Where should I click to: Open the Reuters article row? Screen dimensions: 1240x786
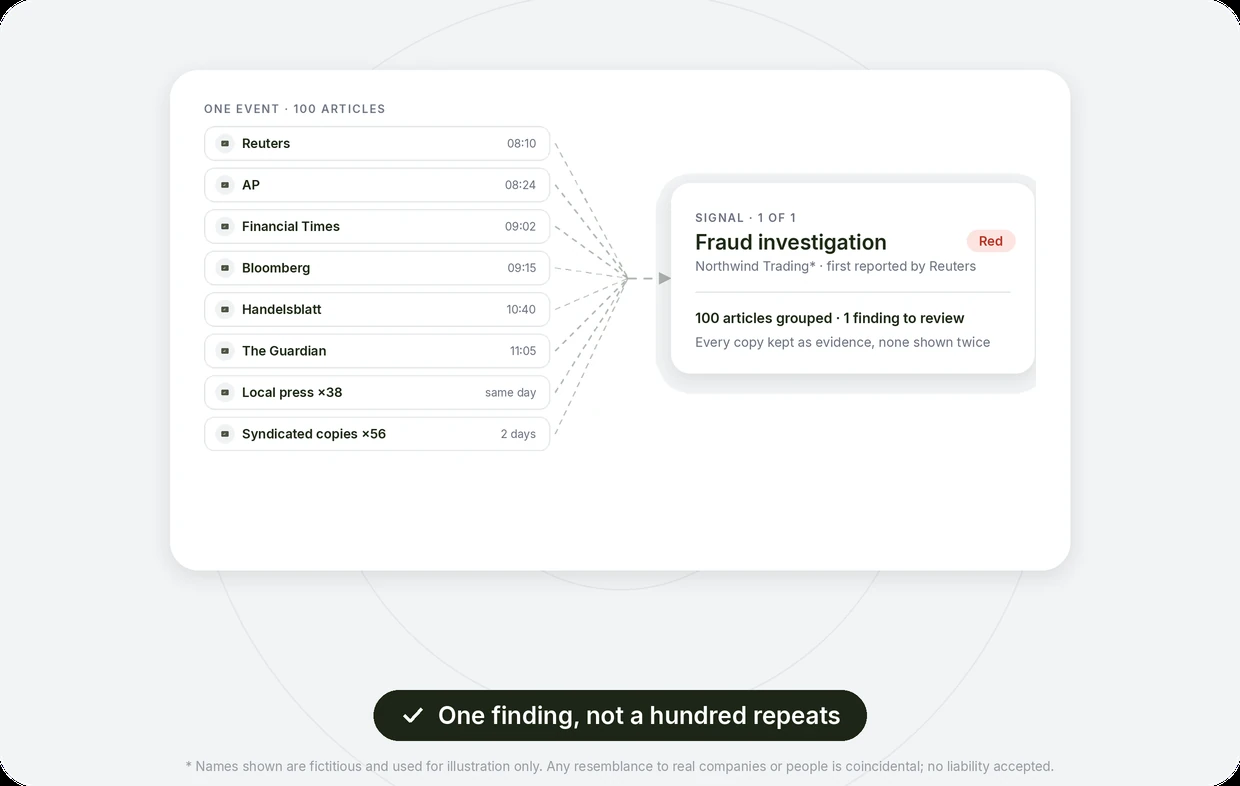377,143
